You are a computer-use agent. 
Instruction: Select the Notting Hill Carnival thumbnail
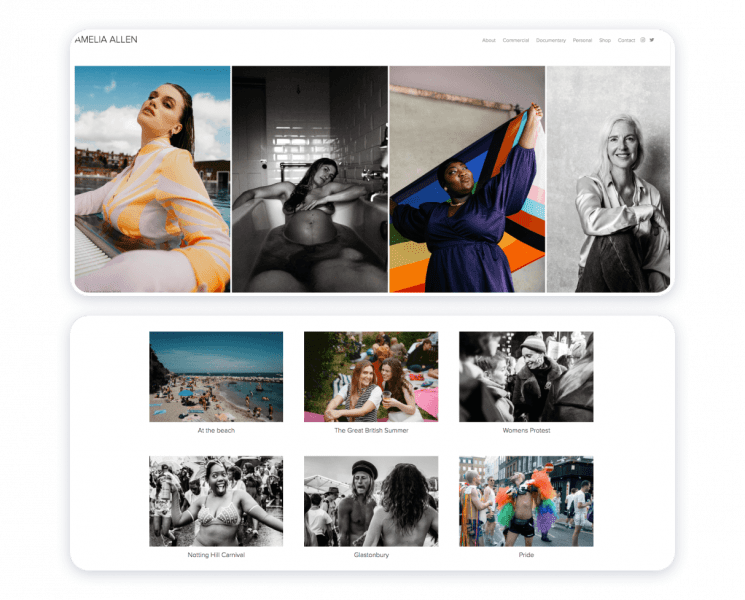click(x=216, y=501)
